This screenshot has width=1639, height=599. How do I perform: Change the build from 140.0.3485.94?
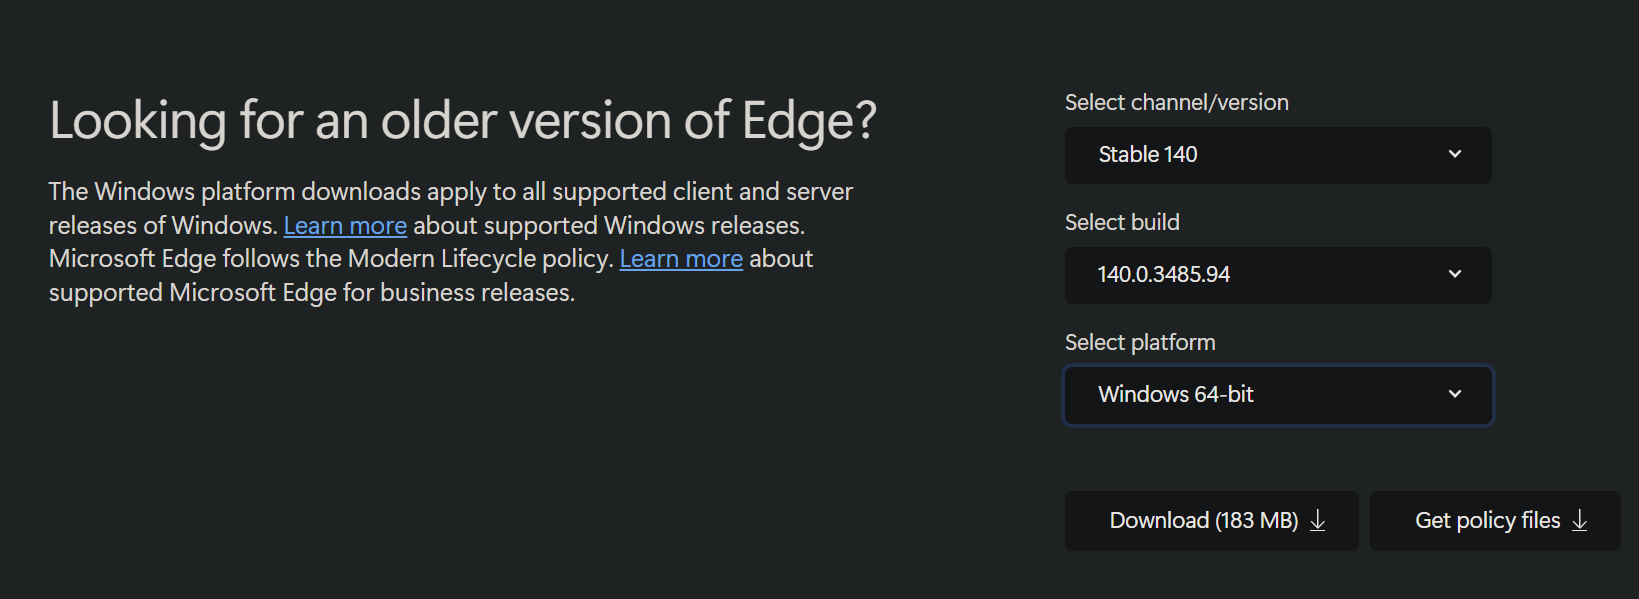pos(1278,275)
